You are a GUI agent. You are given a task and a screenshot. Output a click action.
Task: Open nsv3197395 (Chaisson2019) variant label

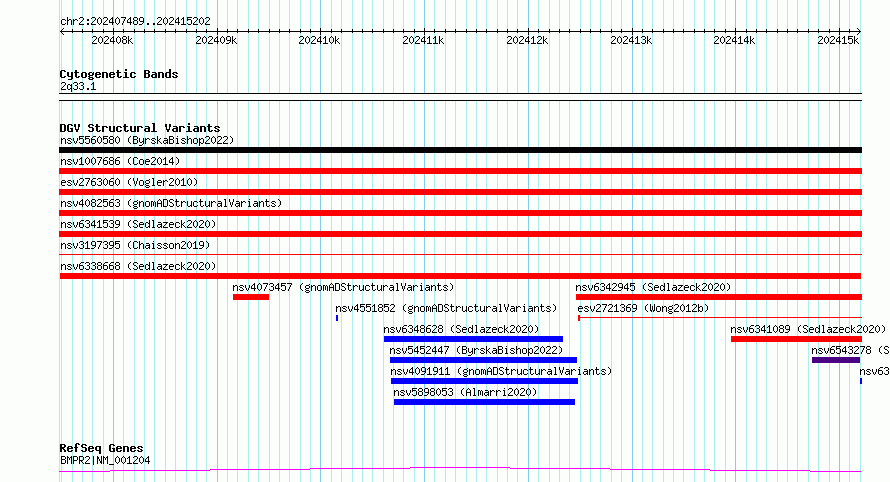click(135, 245)
